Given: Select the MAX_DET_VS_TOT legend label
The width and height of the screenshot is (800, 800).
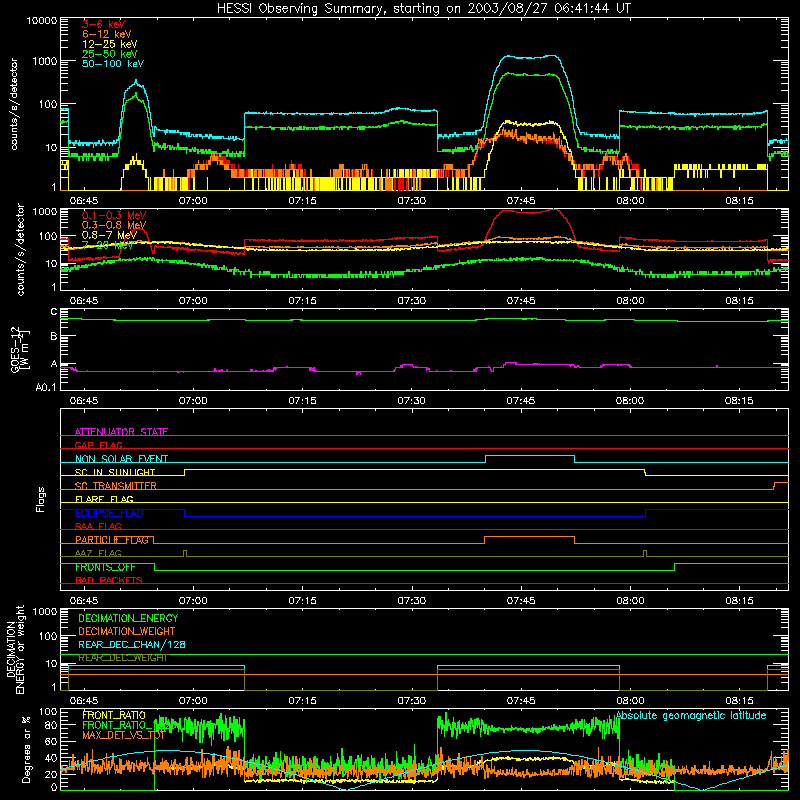Looking at the screenshot, I should (x=123, y=735).
